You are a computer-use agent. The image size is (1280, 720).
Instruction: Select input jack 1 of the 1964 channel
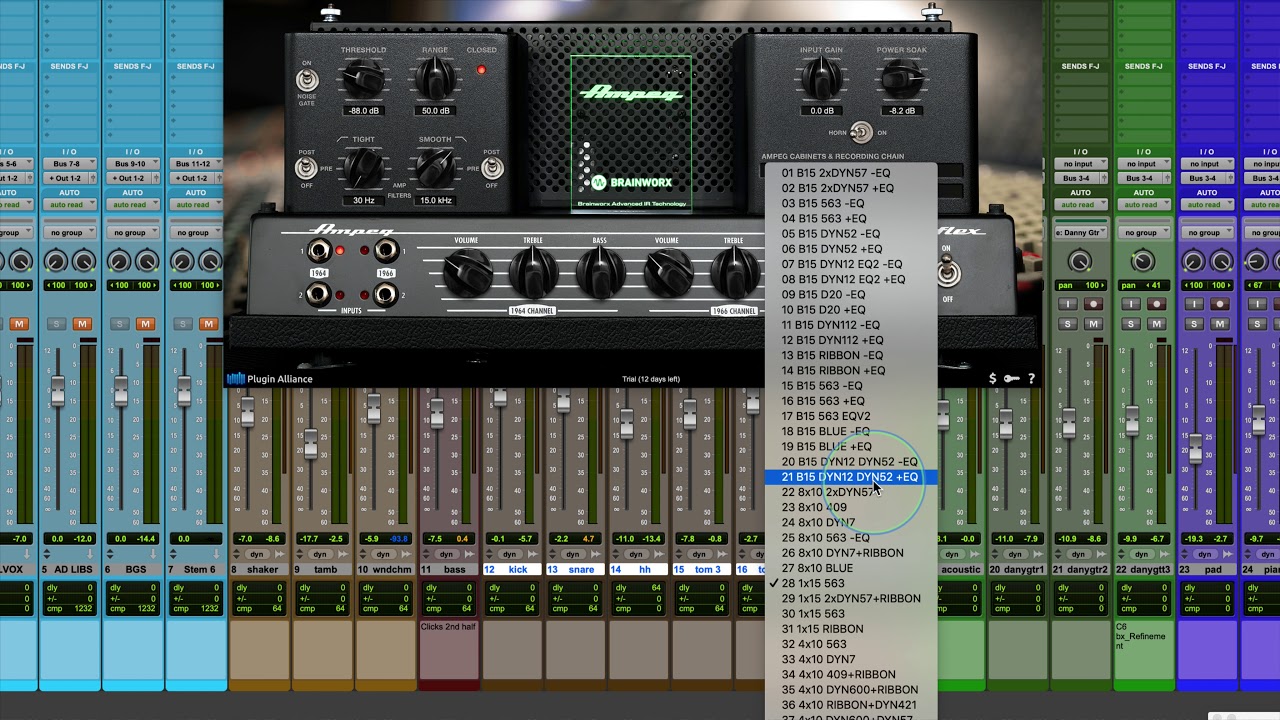pyautogui.click(x=319, y=251)
